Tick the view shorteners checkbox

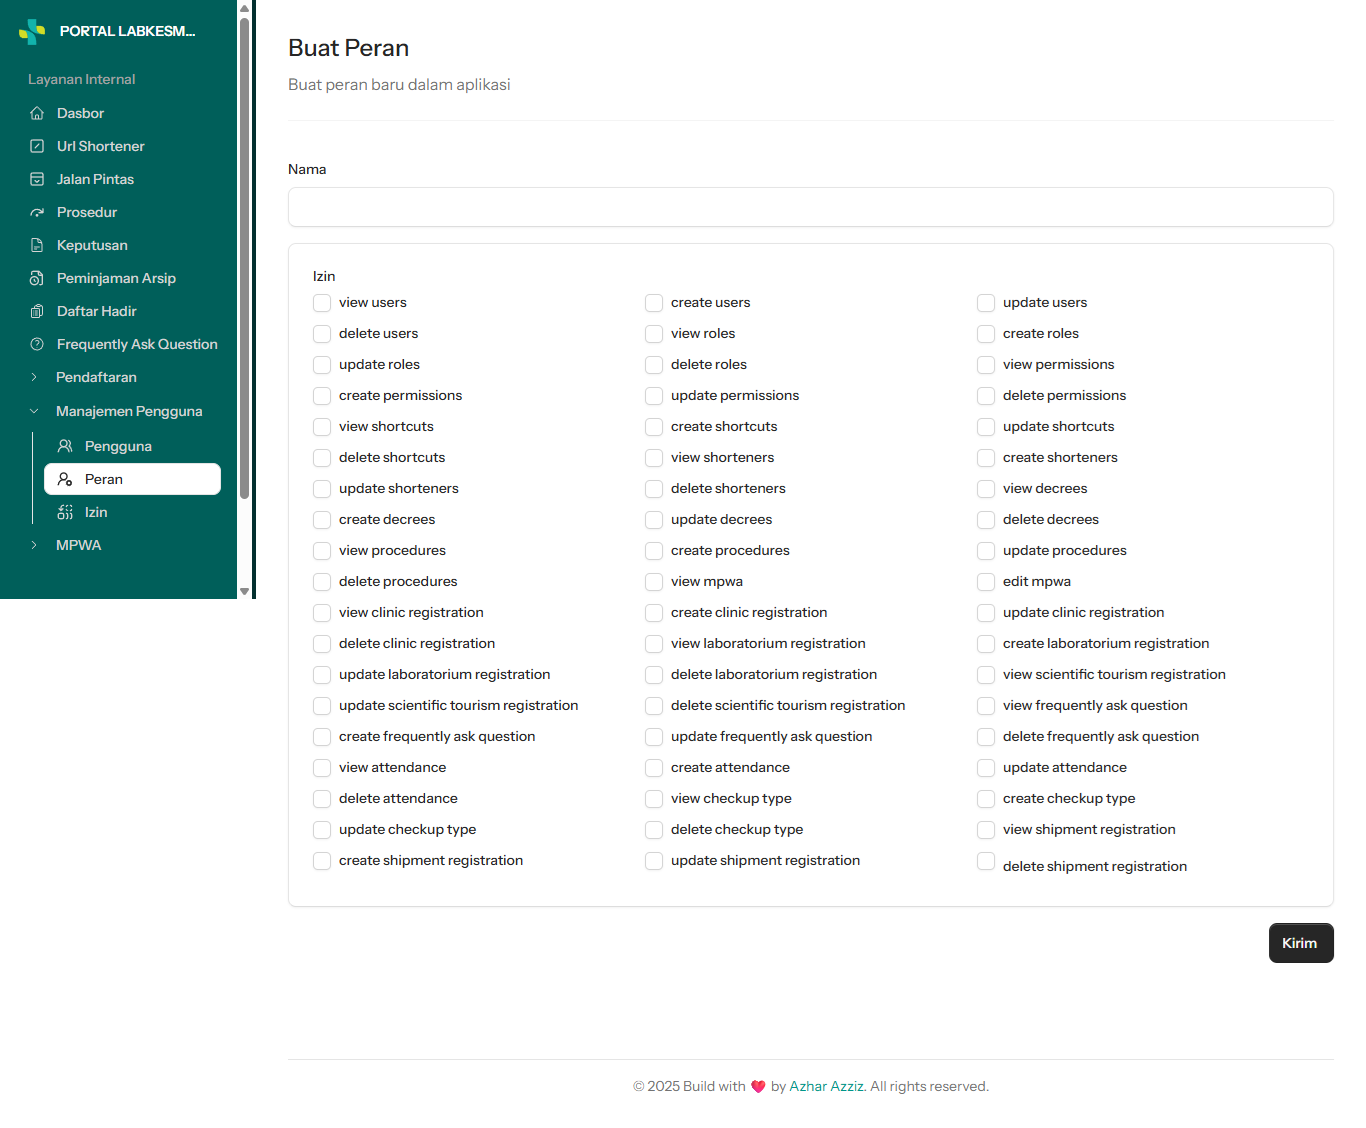pyautogui.click(x=654, y=458)
